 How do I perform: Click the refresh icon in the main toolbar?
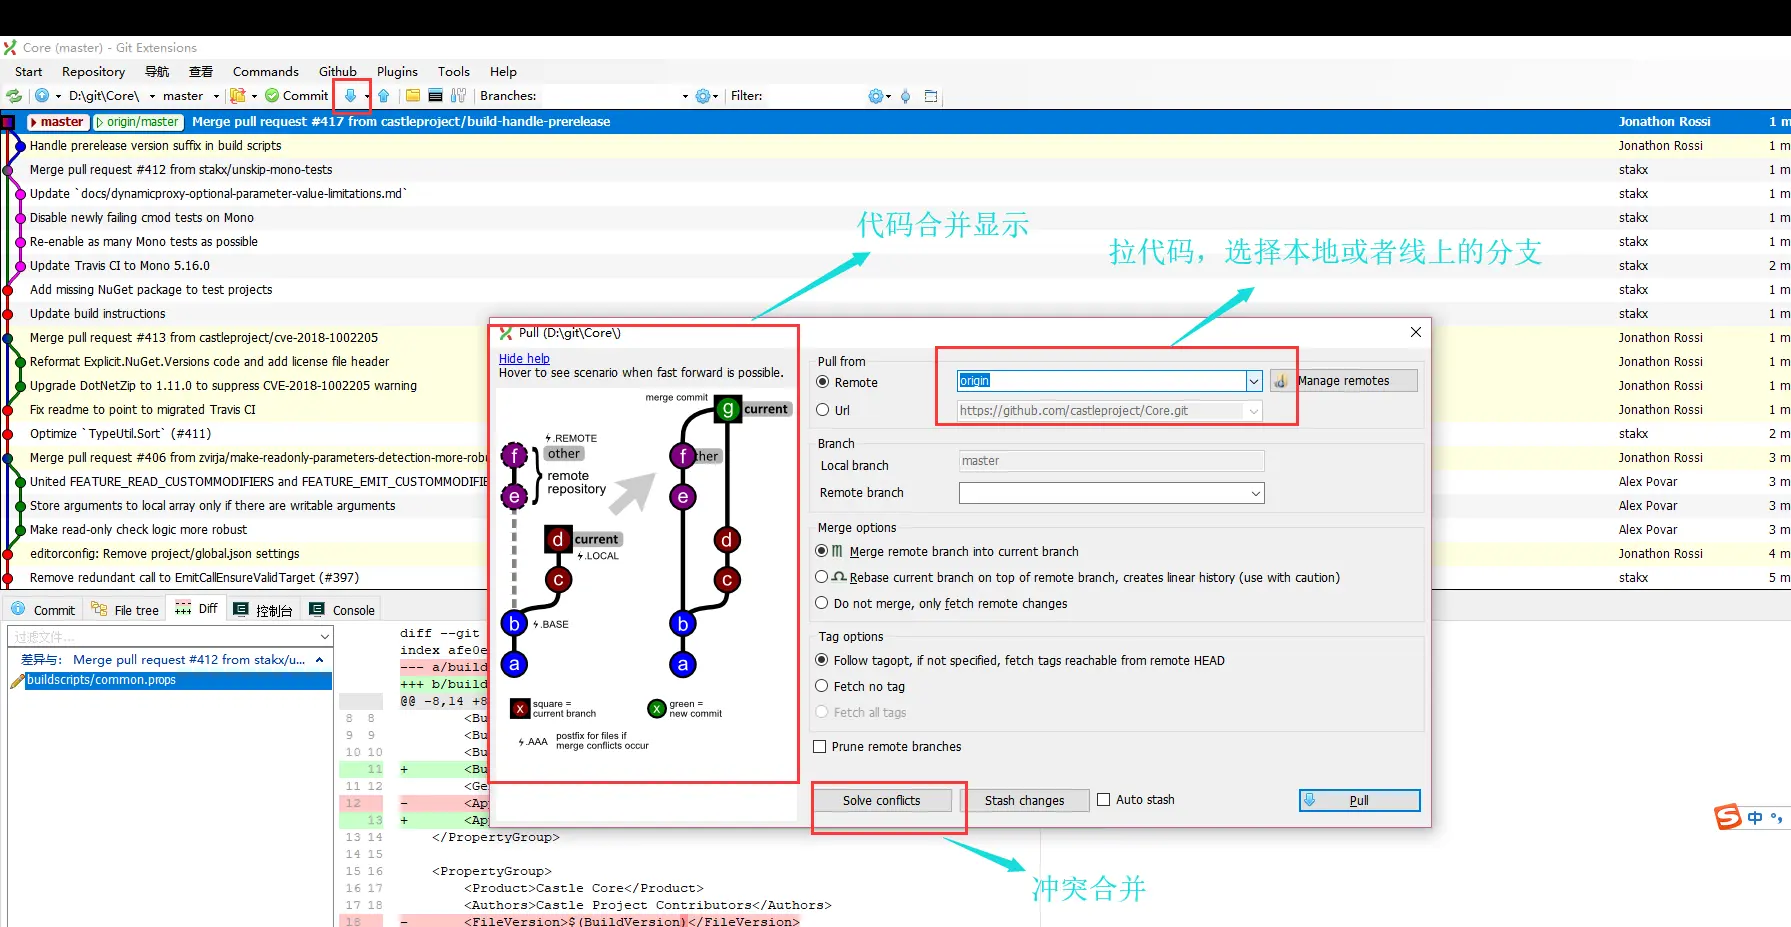(14, 96)
